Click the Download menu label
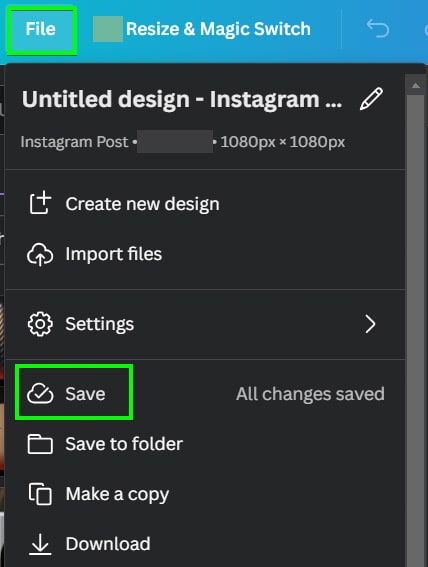The height and width of the screenshot is (567, 428). [108, 544]
